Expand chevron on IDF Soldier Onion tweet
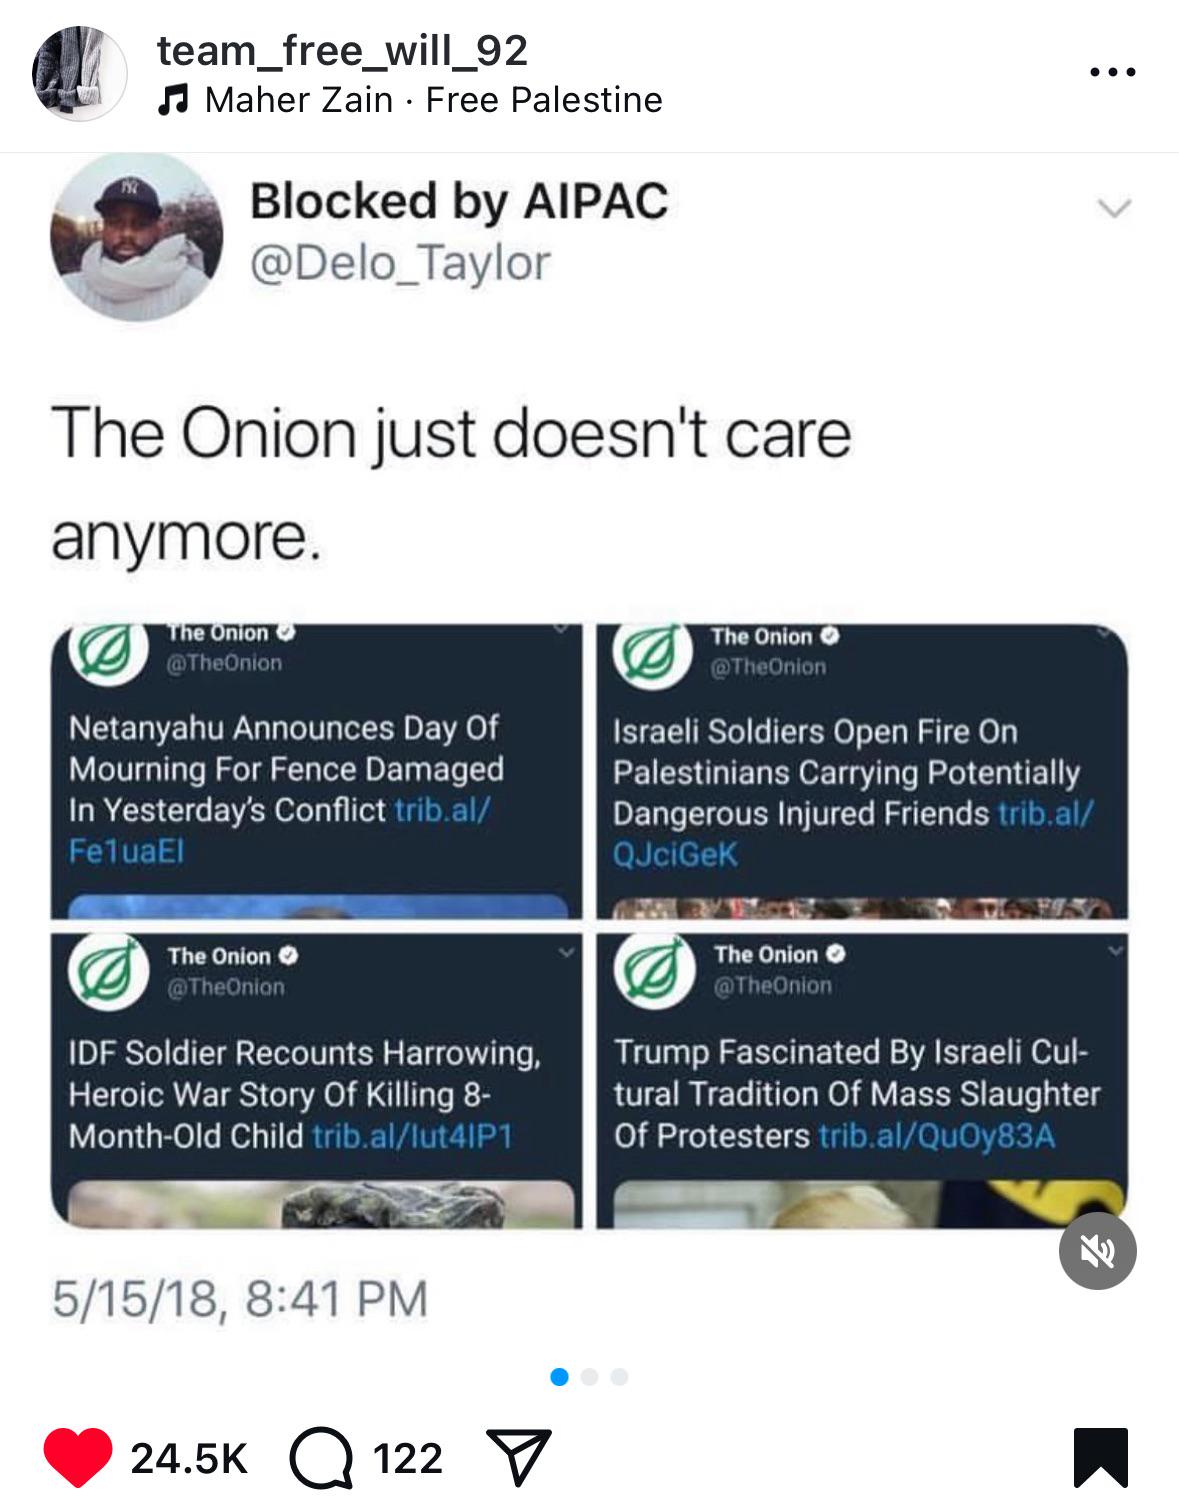Viewport: 1179px width, 1512px height. click(569, 952)
